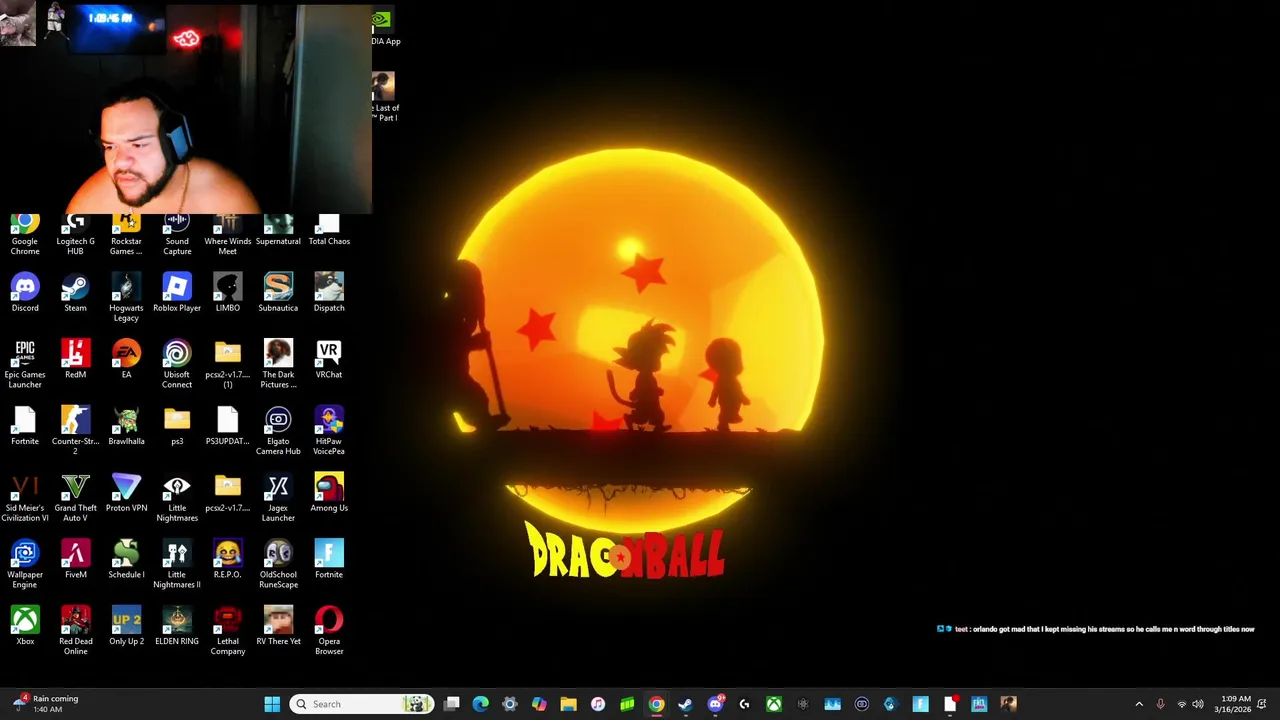Select the LIMBO desktop icon
This screenshot has width=1280, height=720.
point(228,293)
